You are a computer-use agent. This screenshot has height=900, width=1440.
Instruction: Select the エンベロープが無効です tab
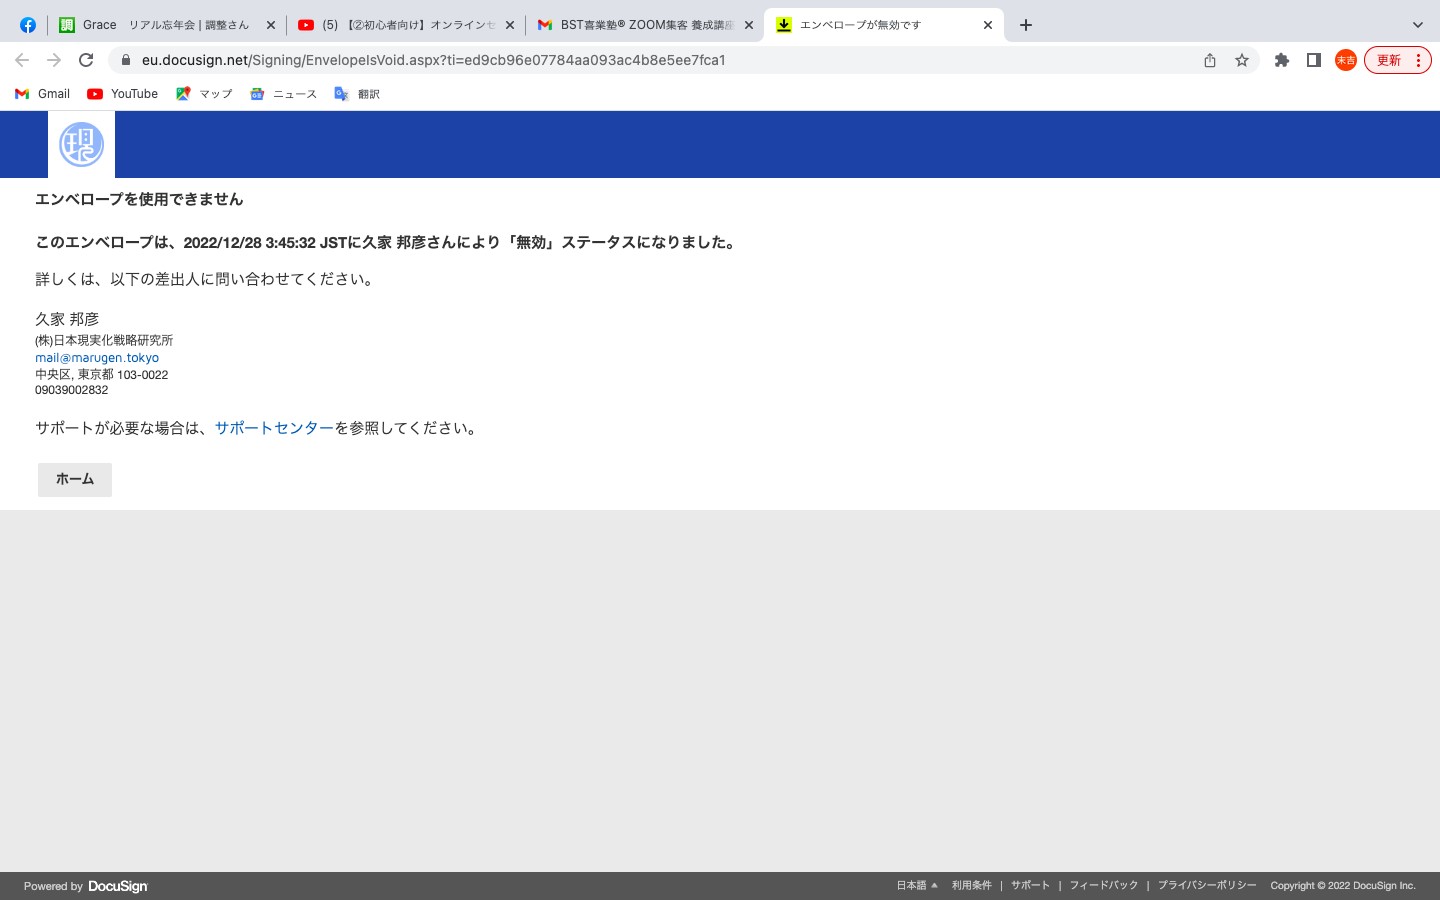coord(884,25)
